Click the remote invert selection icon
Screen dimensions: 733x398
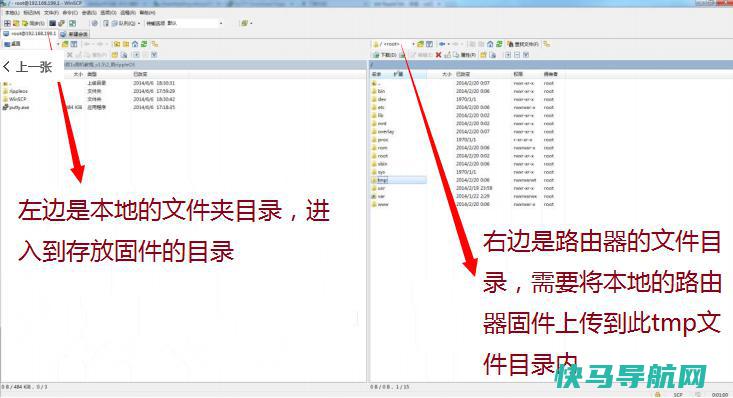point(526,55)
